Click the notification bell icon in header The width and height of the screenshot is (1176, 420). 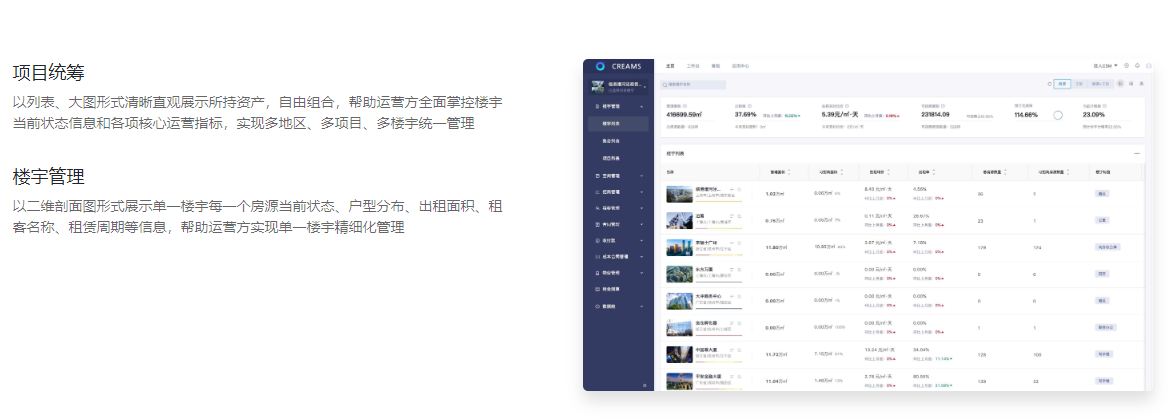pos(1137,66)
